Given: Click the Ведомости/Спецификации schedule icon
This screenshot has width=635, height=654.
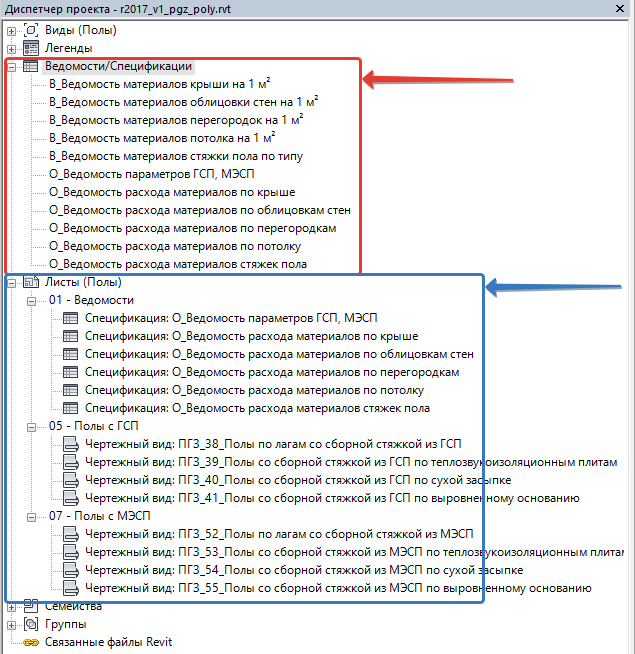Looking at the screenshot, I should point(30,67).
